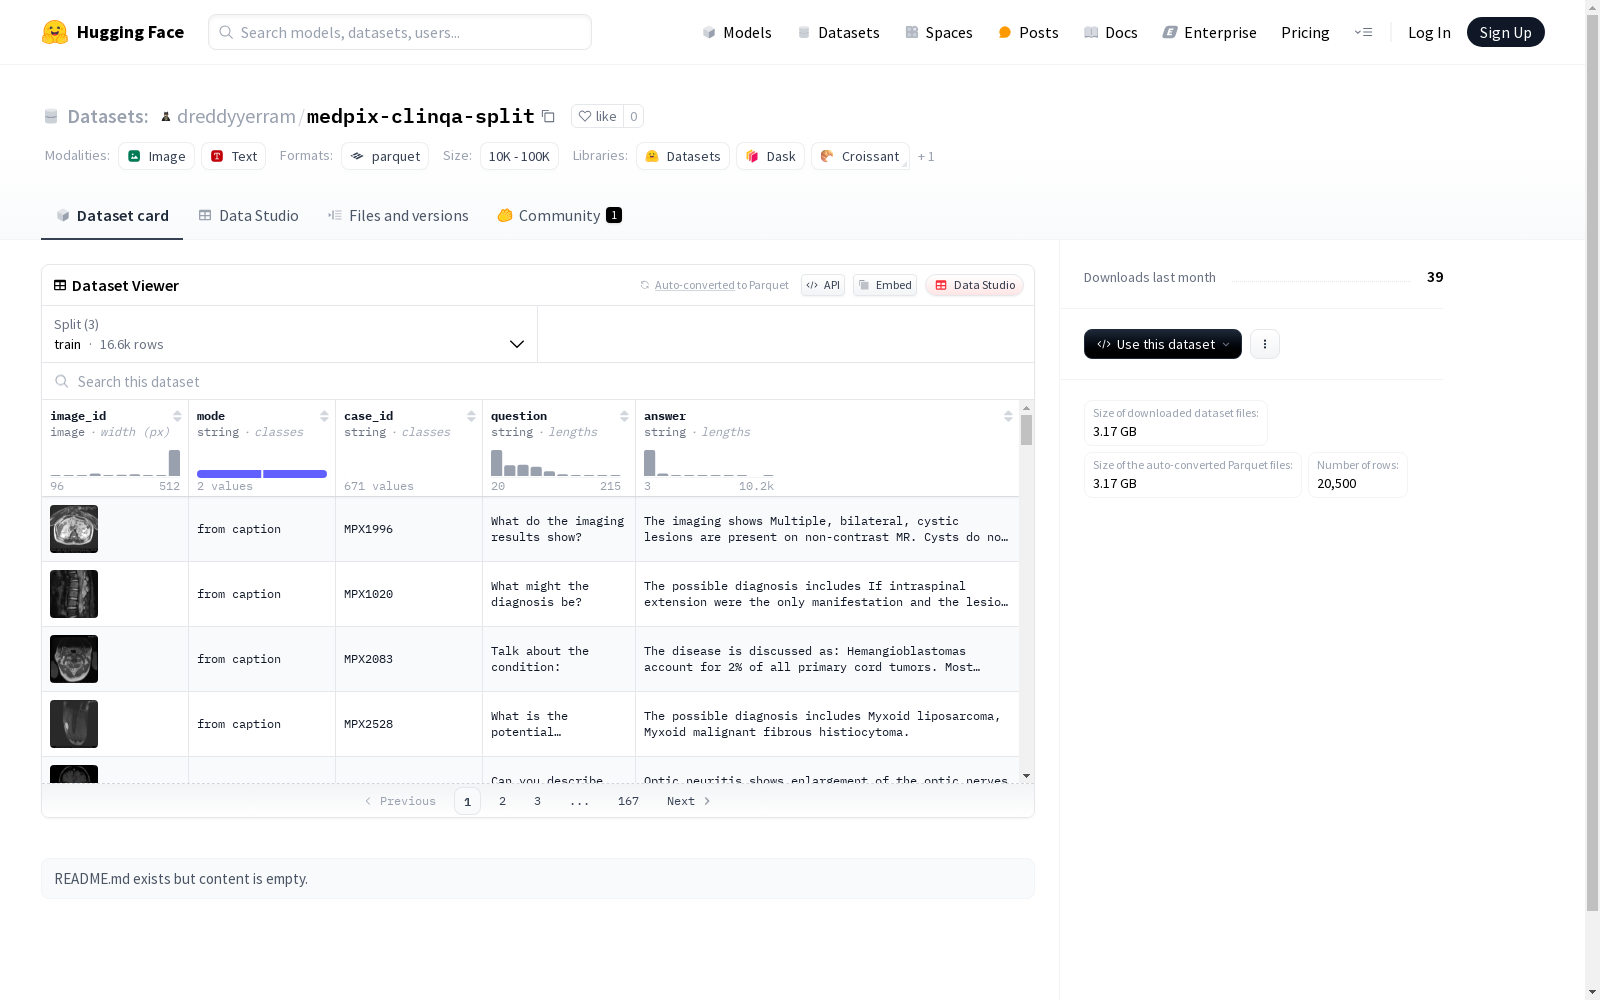Click the Auto-converted link
This screenshot has height=1000, width=1600.
694,285
